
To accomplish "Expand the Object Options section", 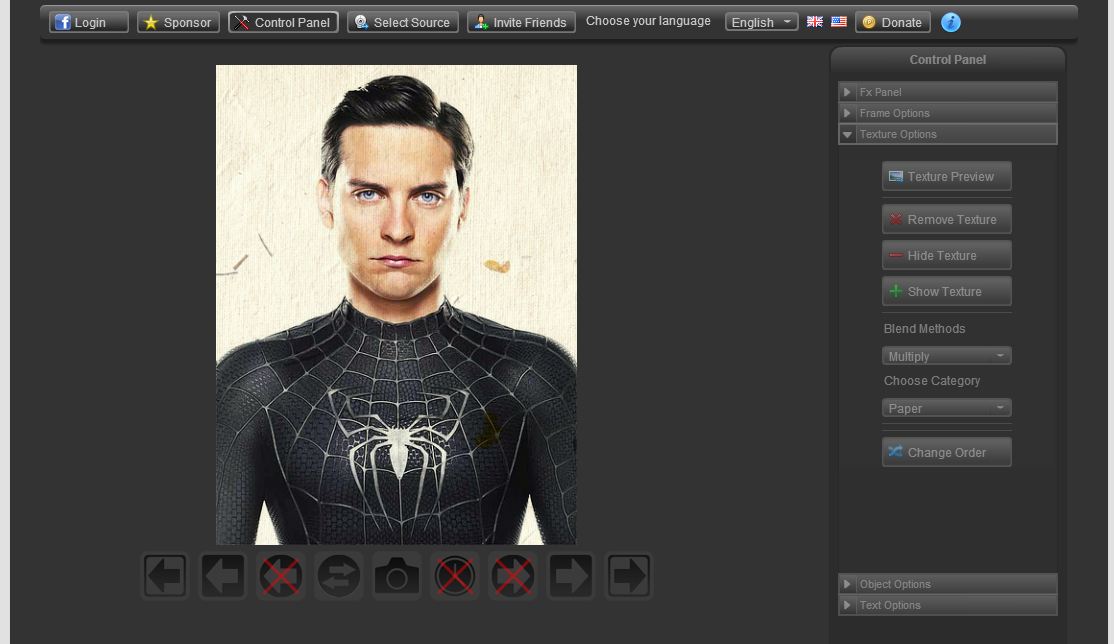I will coord(948,584).
